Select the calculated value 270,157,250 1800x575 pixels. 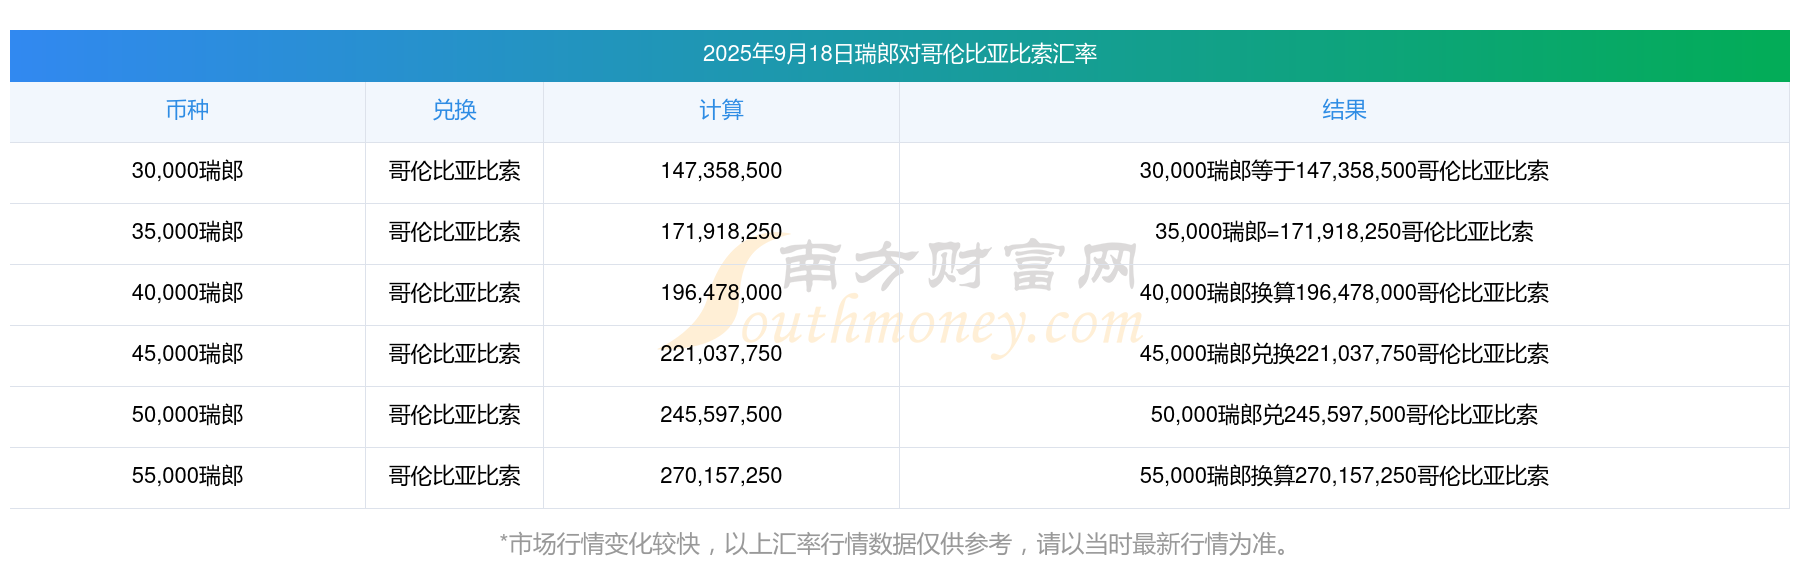point(721,476)
